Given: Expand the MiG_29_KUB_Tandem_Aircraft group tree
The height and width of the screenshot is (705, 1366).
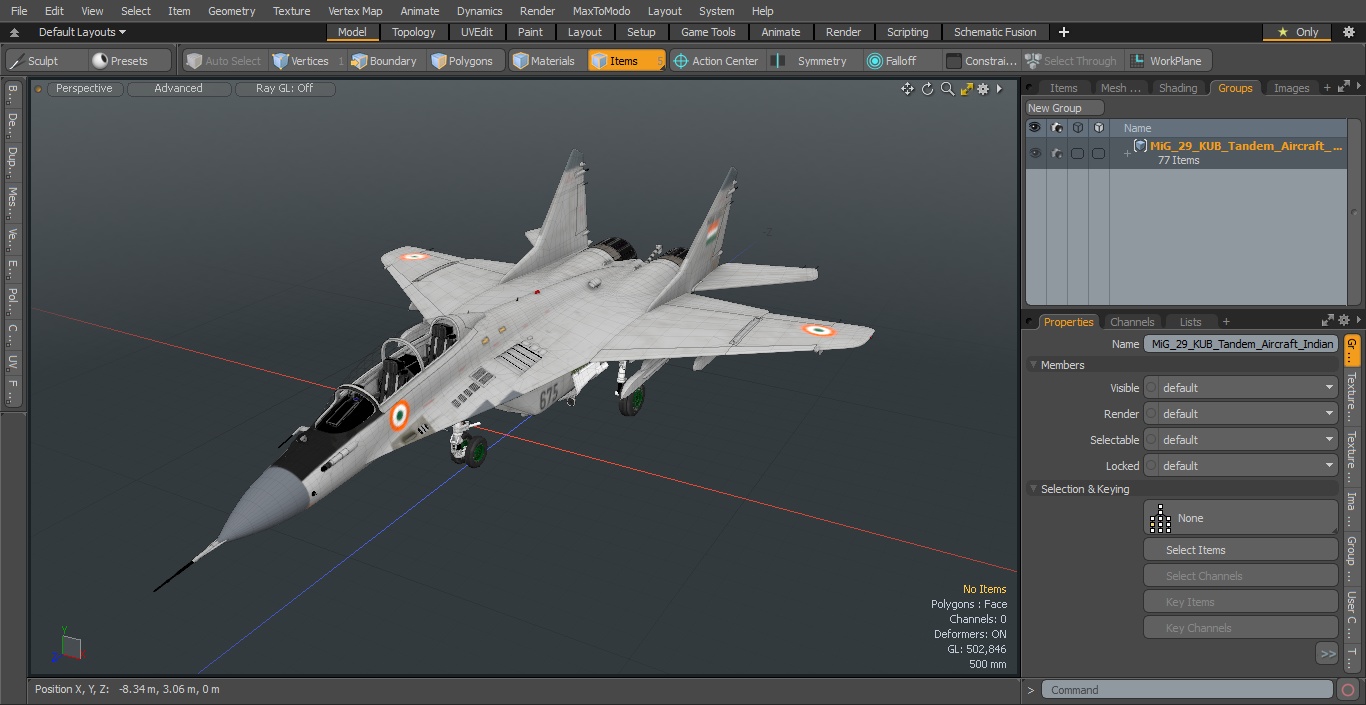Looking at the screenshot, I should [x=1127, y=153].
